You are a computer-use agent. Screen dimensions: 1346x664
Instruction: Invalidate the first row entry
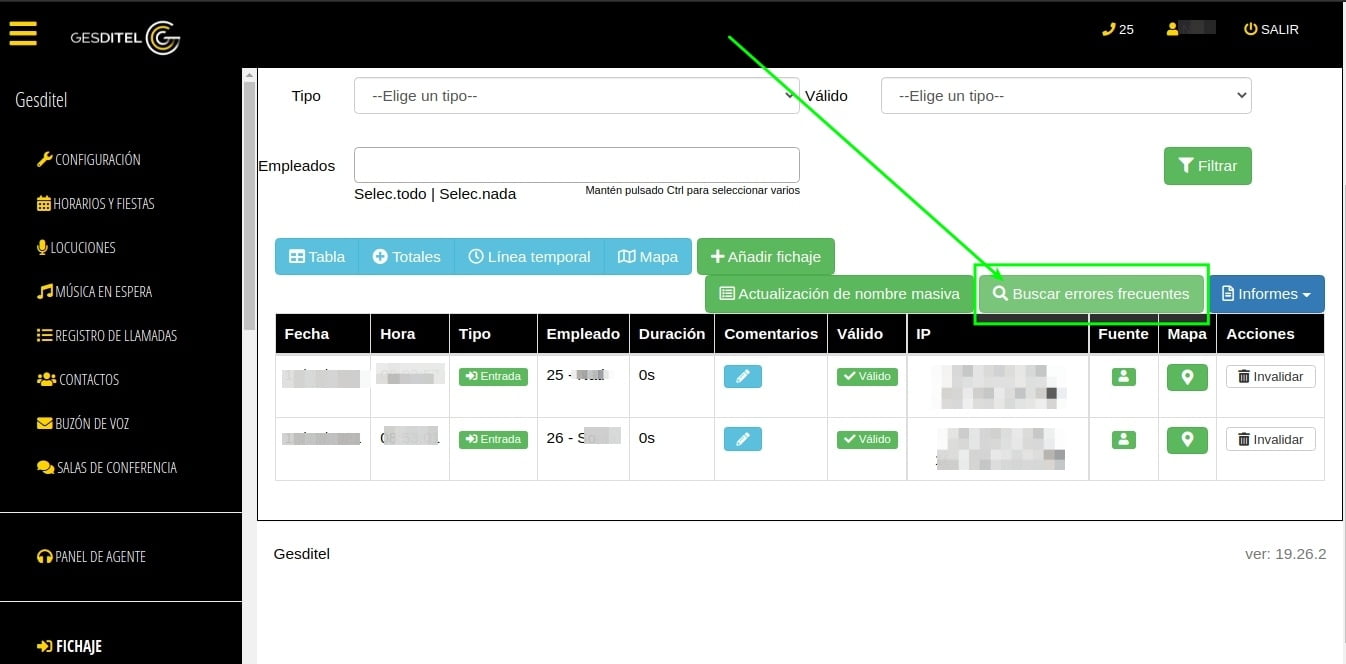1270,377
